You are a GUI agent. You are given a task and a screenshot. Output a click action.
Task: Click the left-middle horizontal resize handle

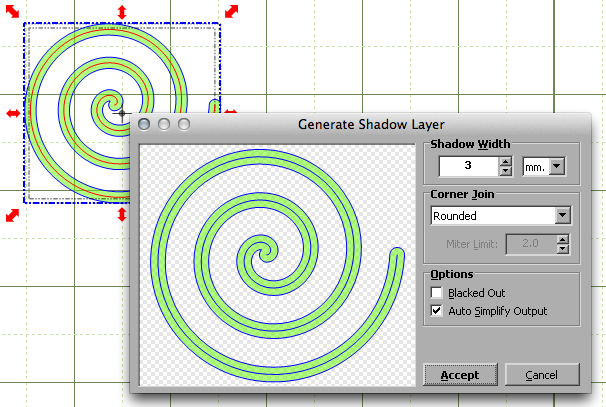14,113
